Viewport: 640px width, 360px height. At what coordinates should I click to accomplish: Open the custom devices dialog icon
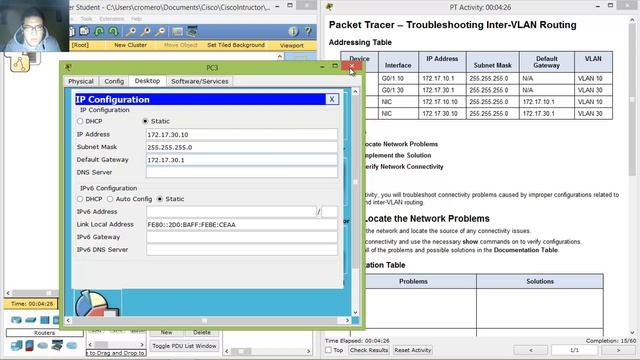point(192,31)
